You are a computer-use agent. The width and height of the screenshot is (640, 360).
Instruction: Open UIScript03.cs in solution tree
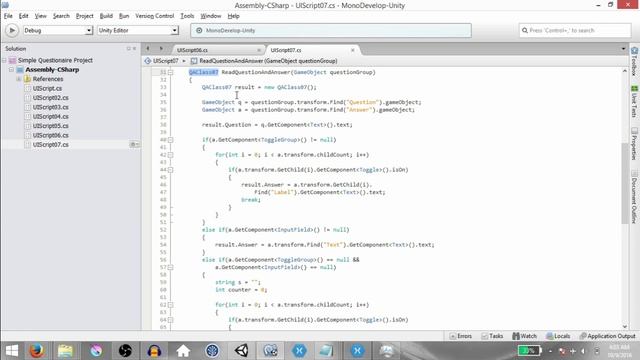(x=51, y=107)
